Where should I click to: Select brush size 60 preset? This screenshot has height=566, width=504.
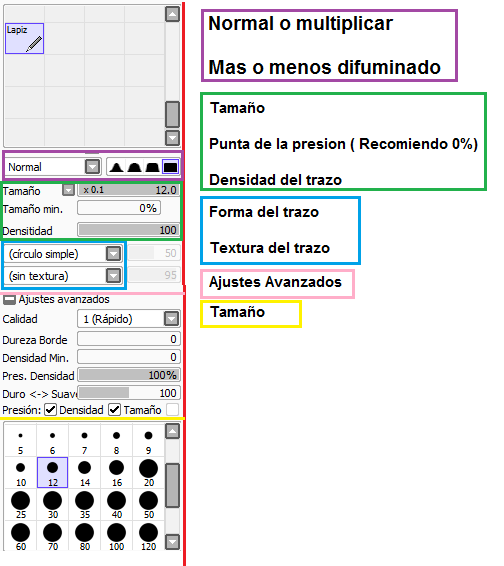coord(20,536)
